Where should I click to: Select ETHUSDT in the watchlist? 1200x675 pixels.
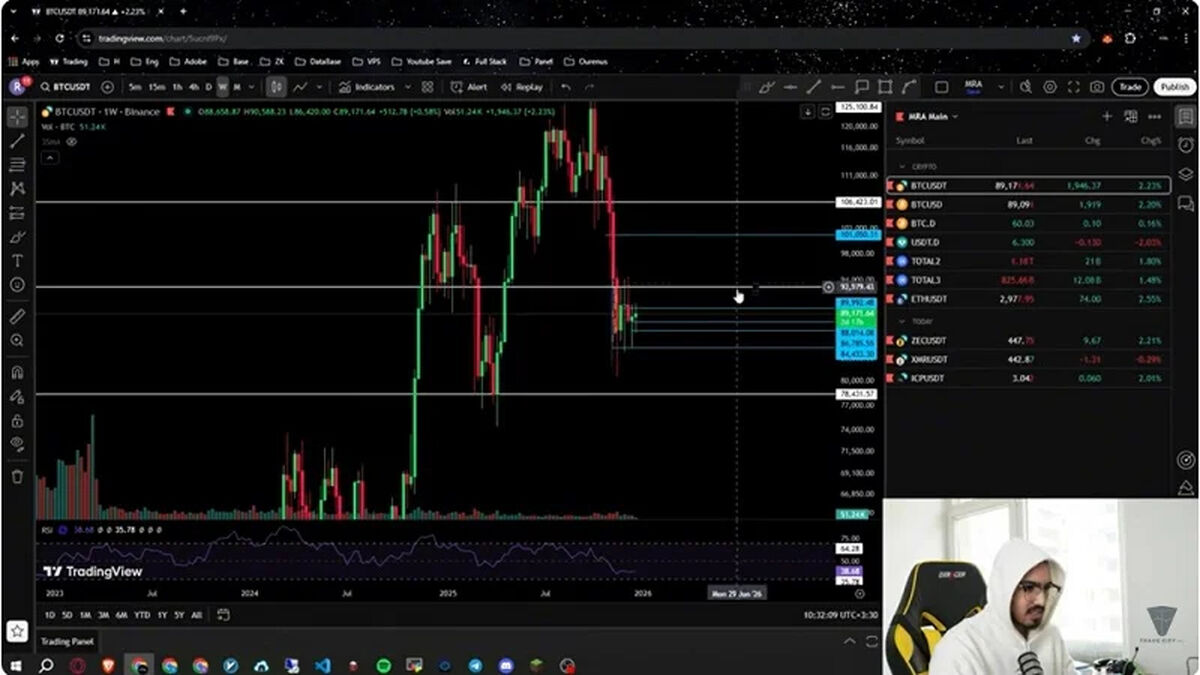click(x=1028, y=299)
